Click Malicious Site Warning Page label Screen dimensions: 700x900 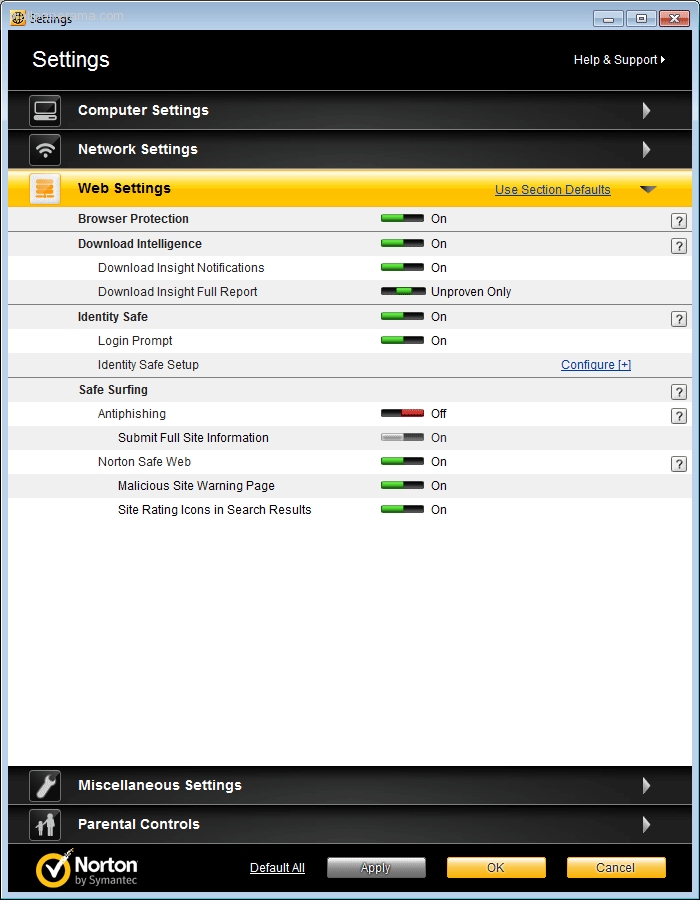pyautogui.click(x=196, y=486)
